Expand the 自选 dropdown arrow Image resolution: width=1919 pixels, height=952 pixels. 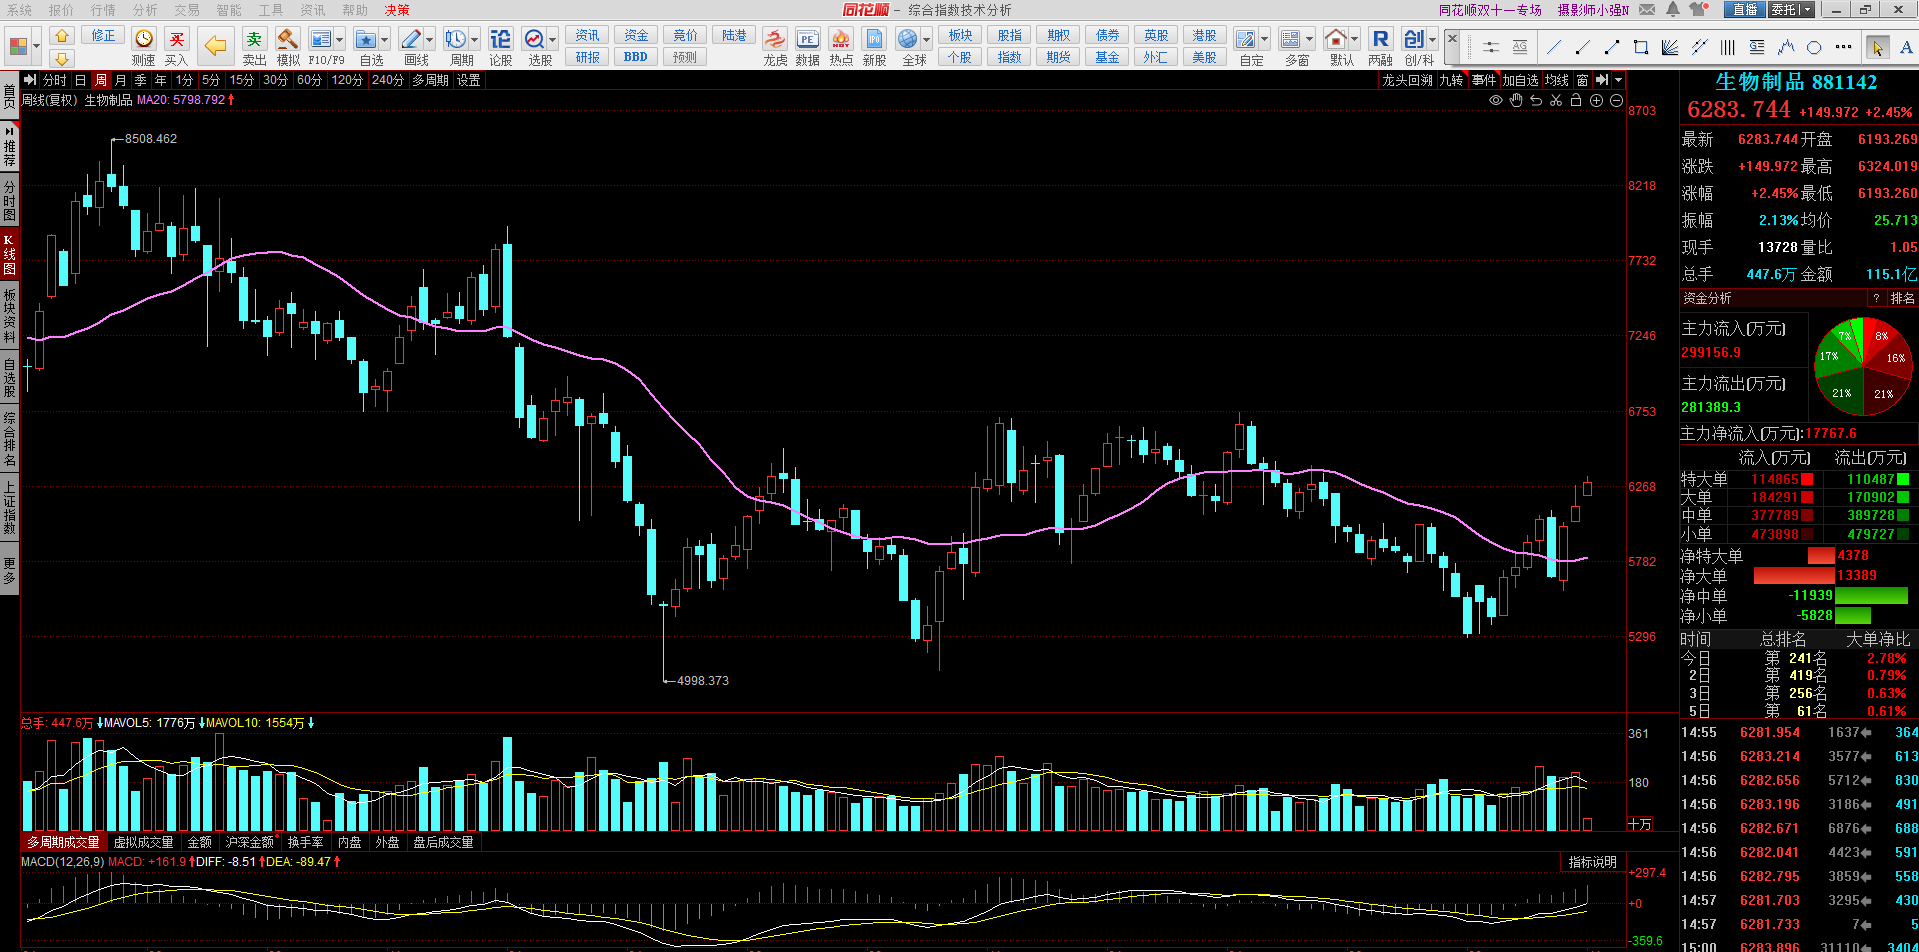[x=385, y=39]
